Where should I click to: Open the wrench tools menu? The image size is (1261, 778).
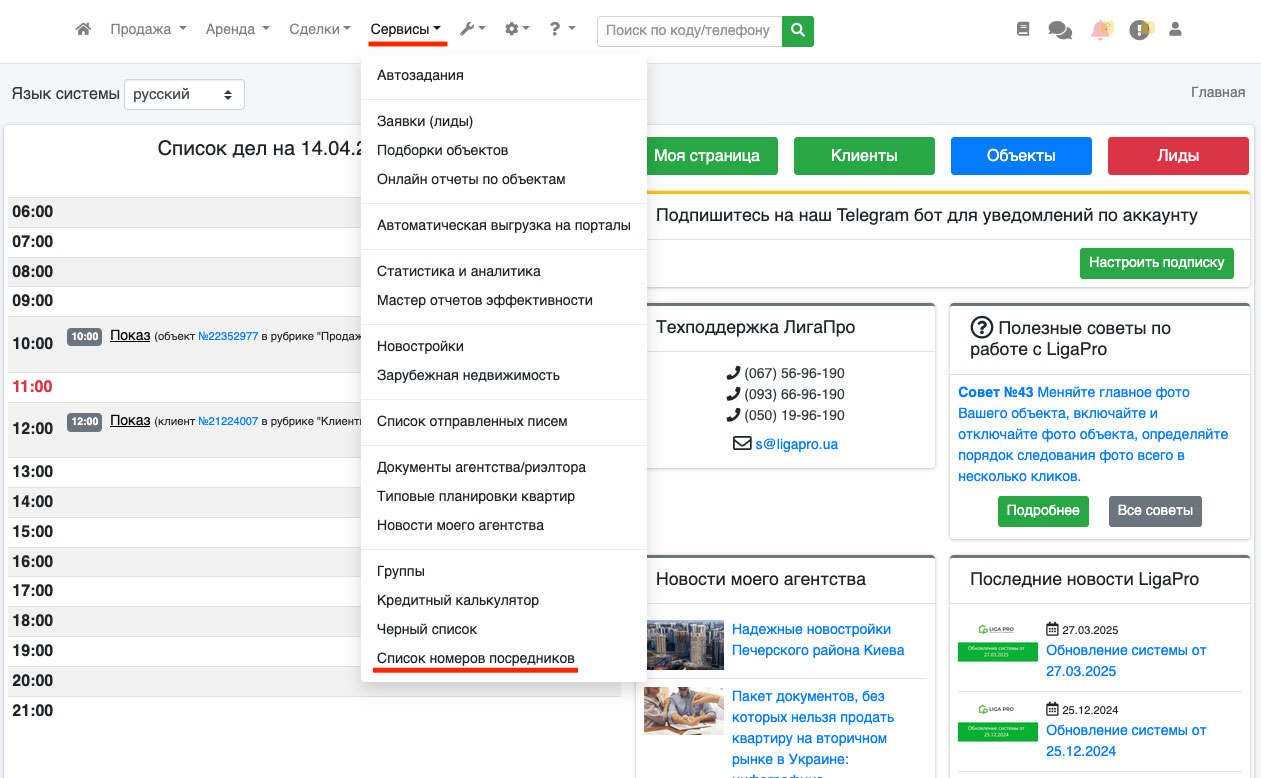click(471, 30)
